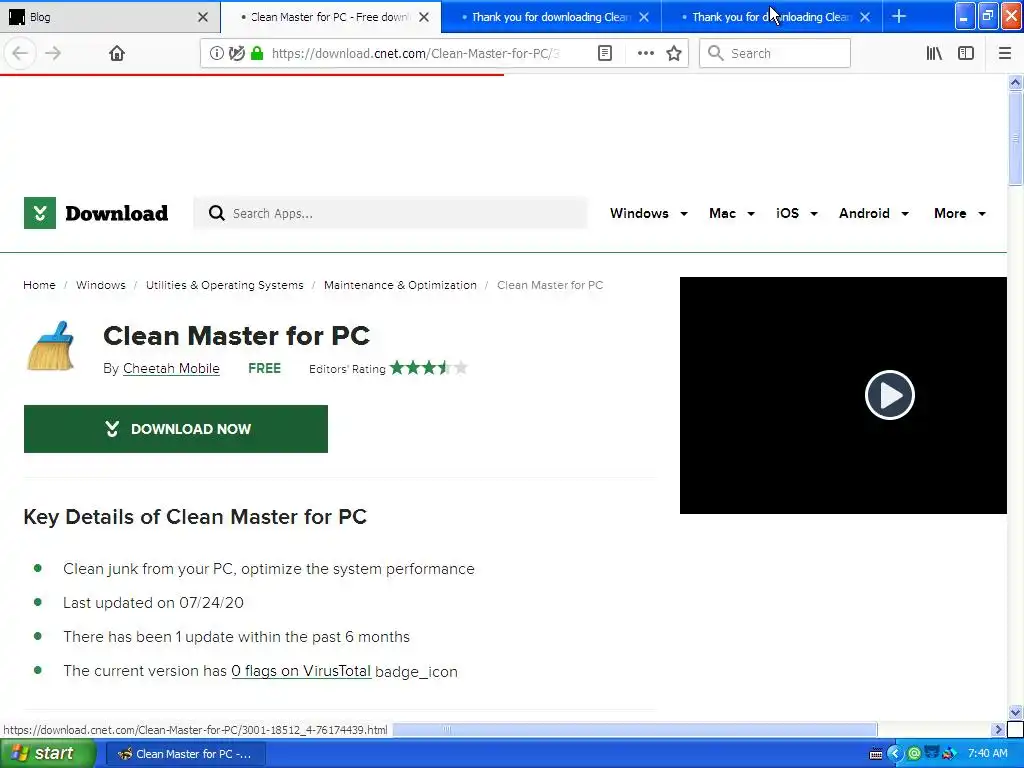The height and width of the screenshot is (768, 1024).
Task: Click the FREE price label
Action: click(264, 368)
